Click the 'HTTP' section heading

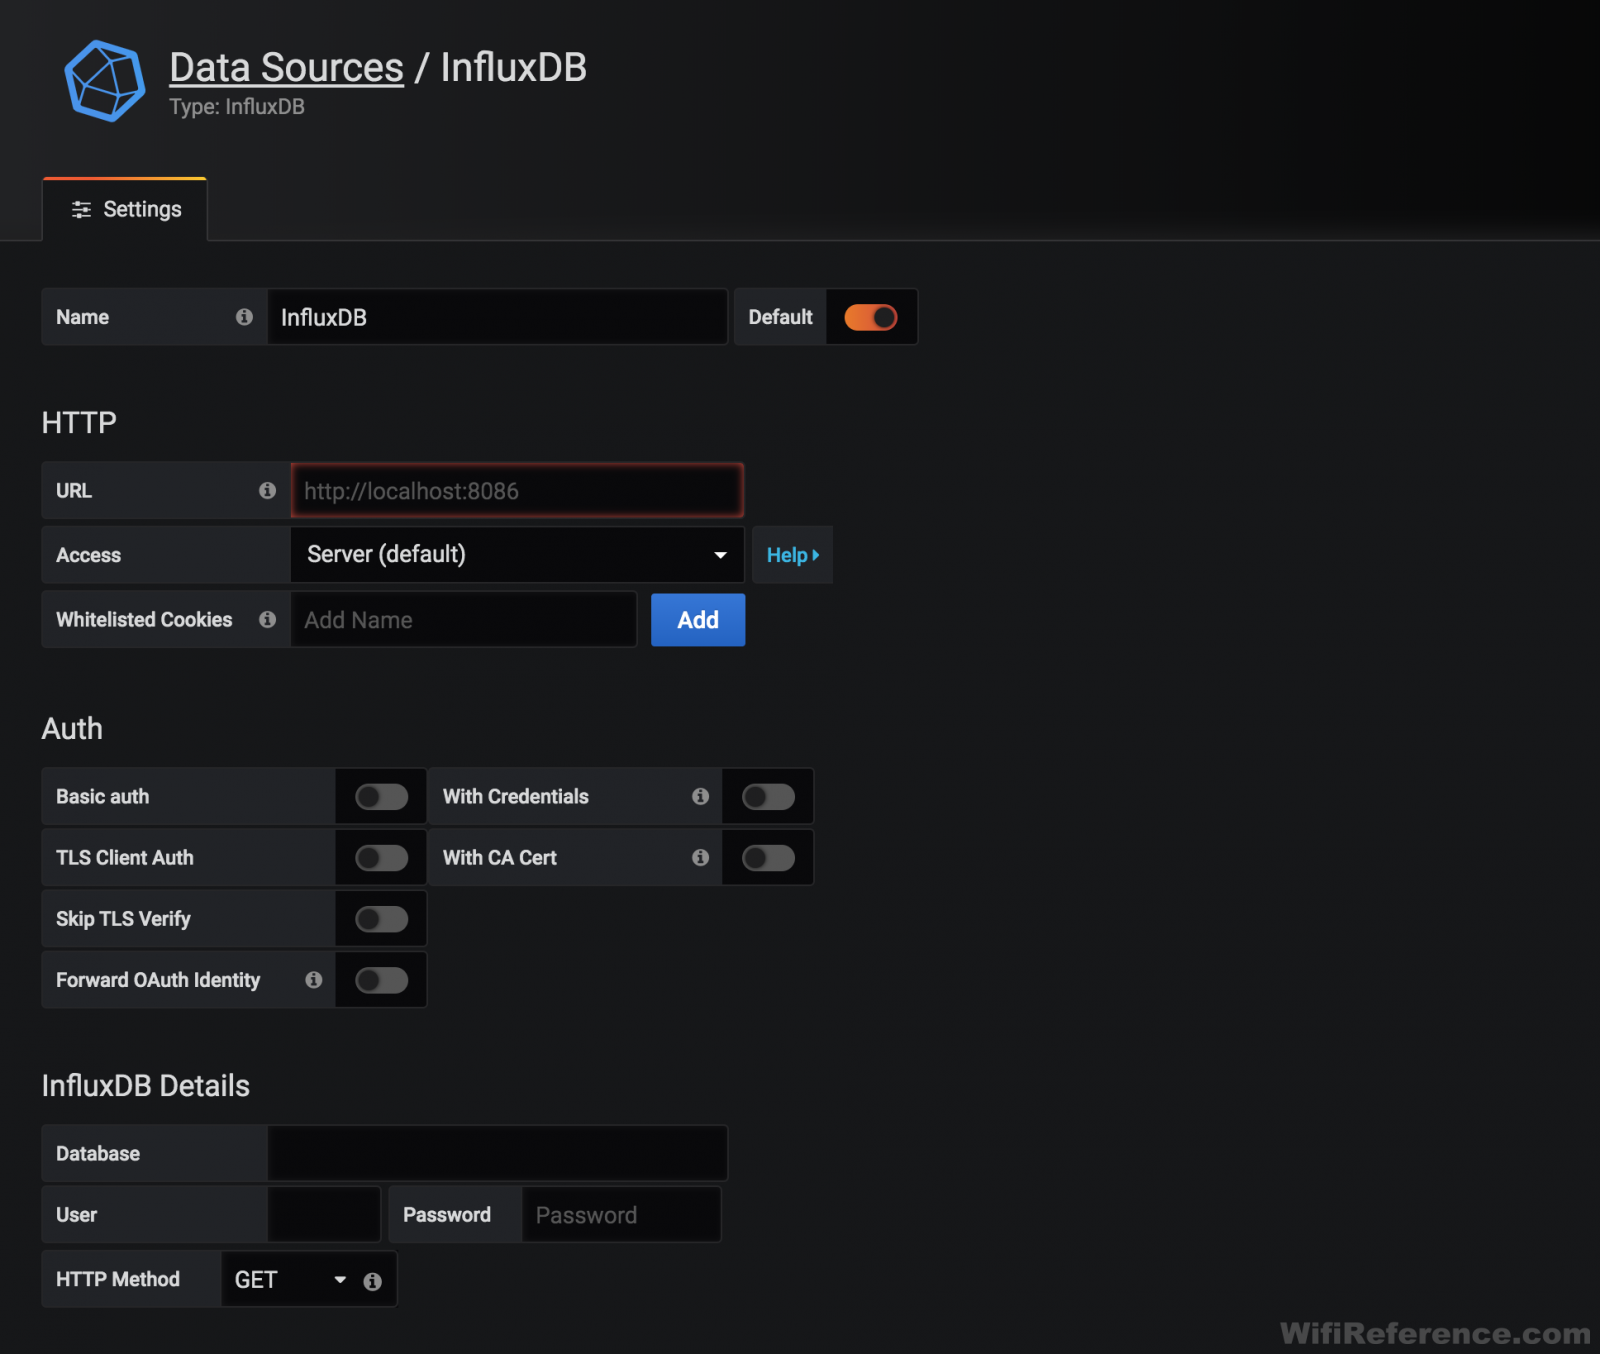tap(79, 423)
